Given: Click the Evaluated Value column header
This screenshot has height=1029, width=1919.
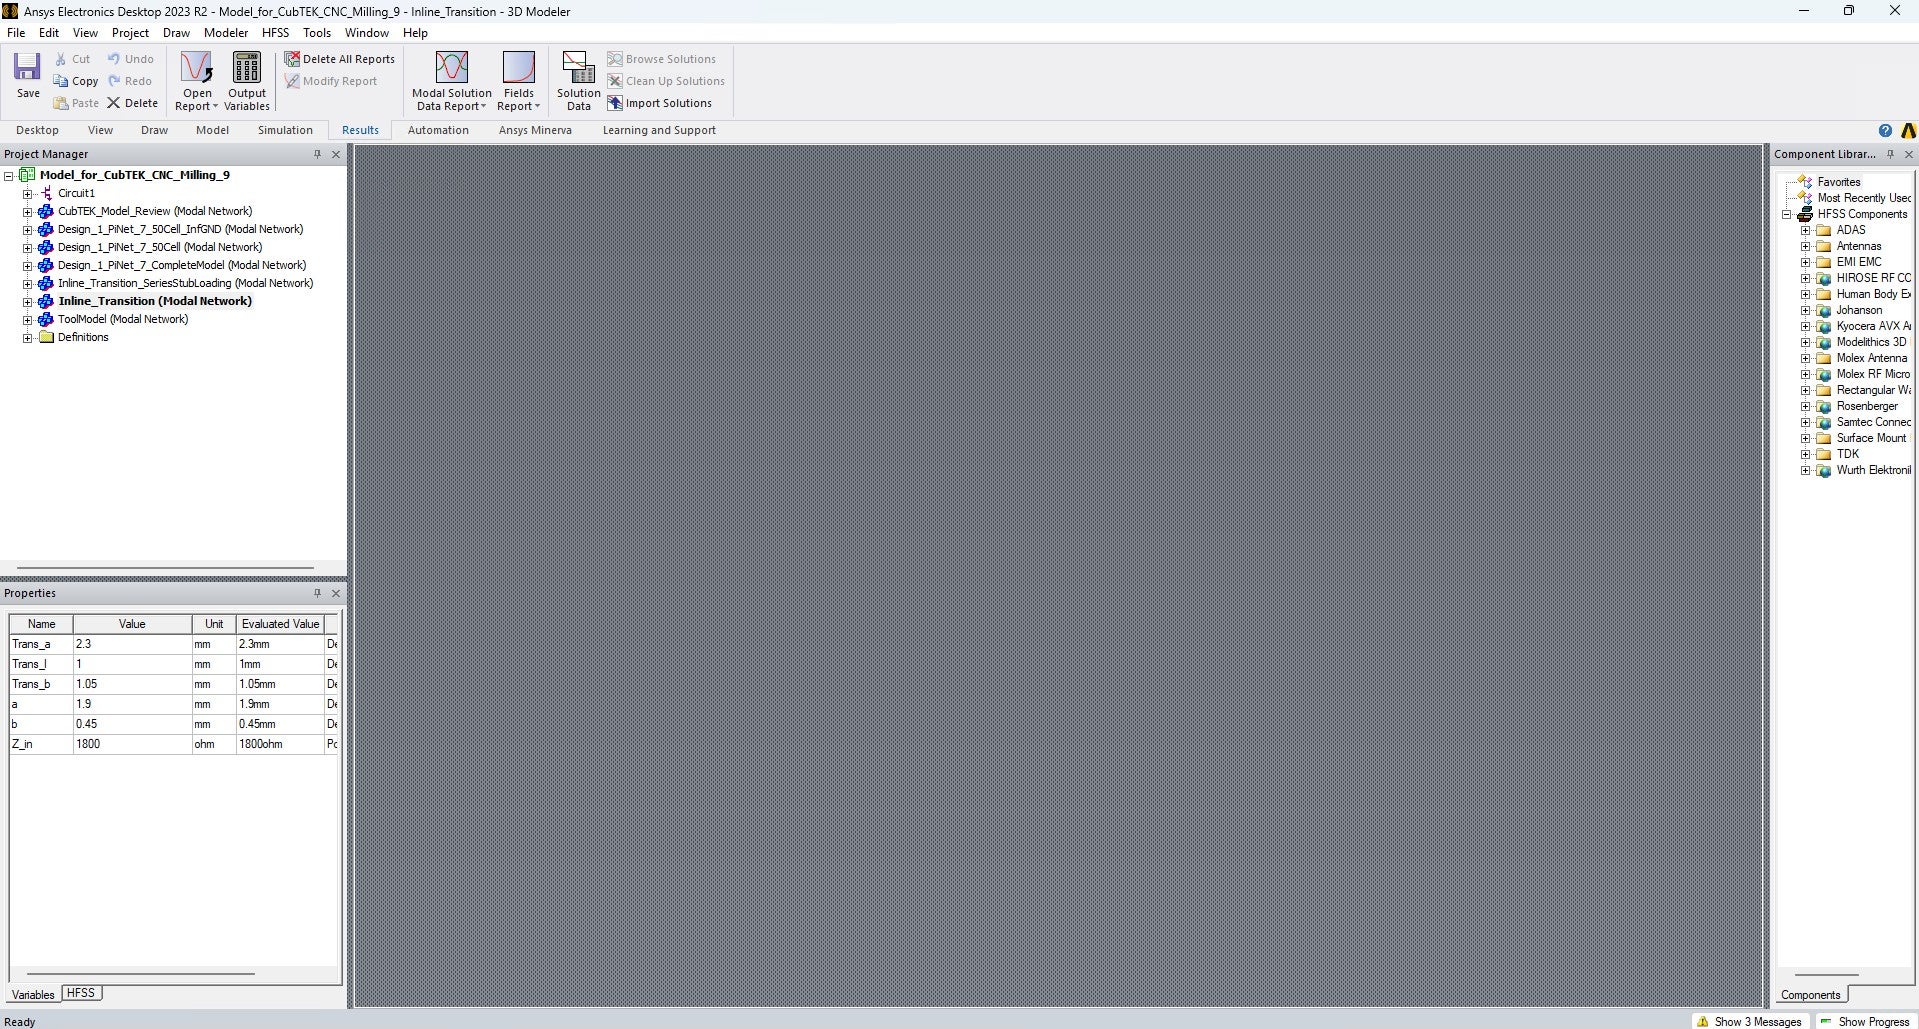Looking at the screenshot, I should (x=280, y=624).
